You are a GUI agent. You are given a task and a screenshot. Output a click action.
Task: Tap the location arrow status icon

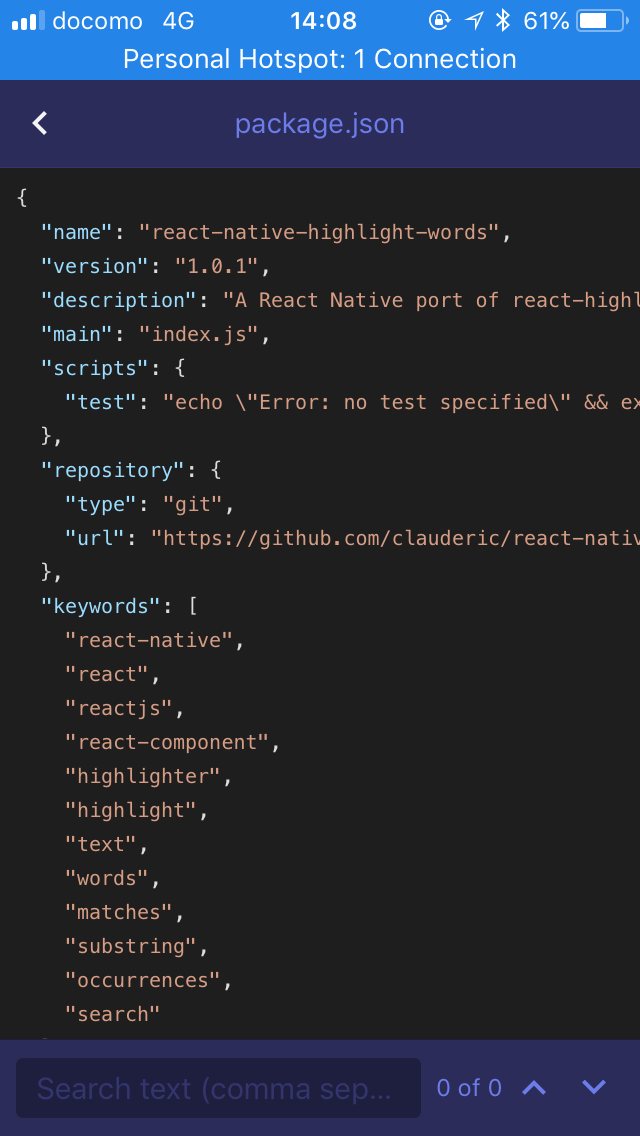point(472,20)
